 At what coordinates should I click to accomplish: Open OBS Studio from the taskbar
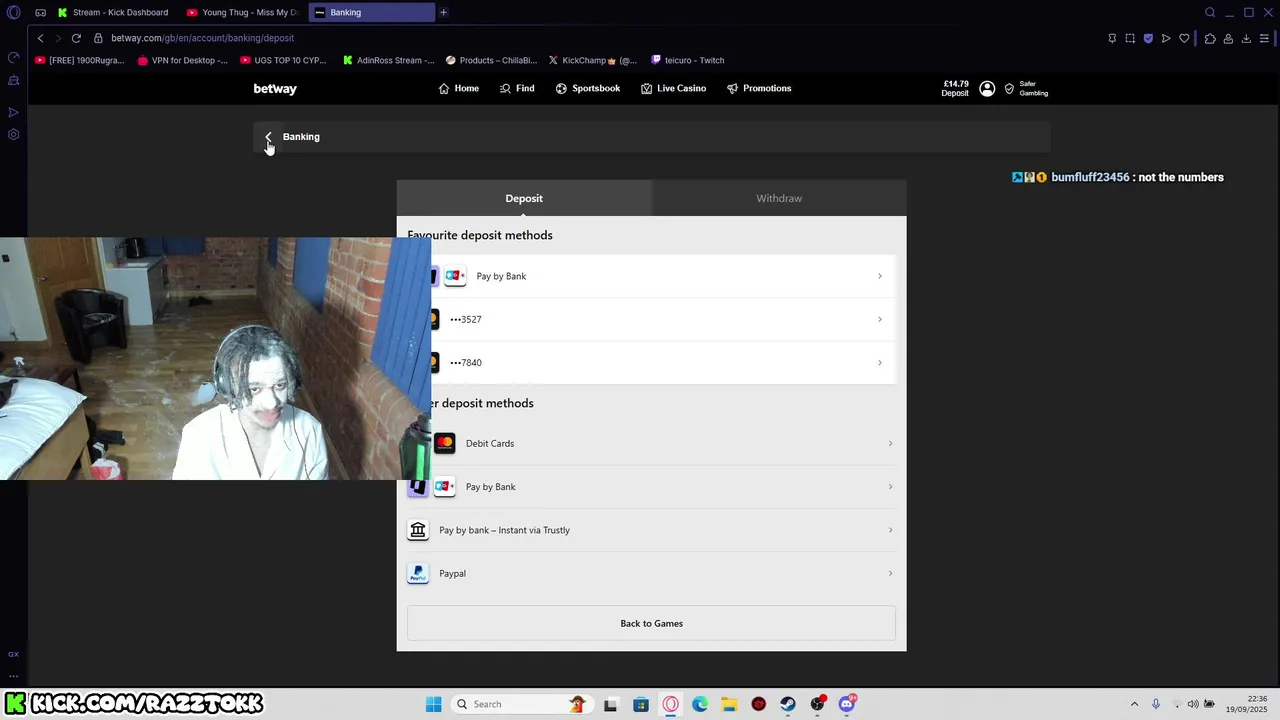[817, 704]
